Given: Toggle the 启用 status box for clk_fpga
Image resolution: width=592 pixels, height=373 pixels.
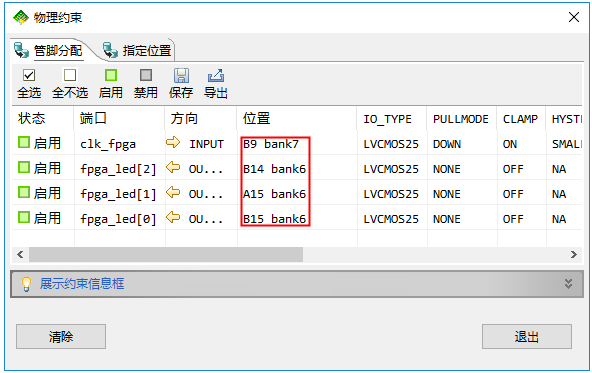Looking at the screenshot, I should tap(24, 142).
